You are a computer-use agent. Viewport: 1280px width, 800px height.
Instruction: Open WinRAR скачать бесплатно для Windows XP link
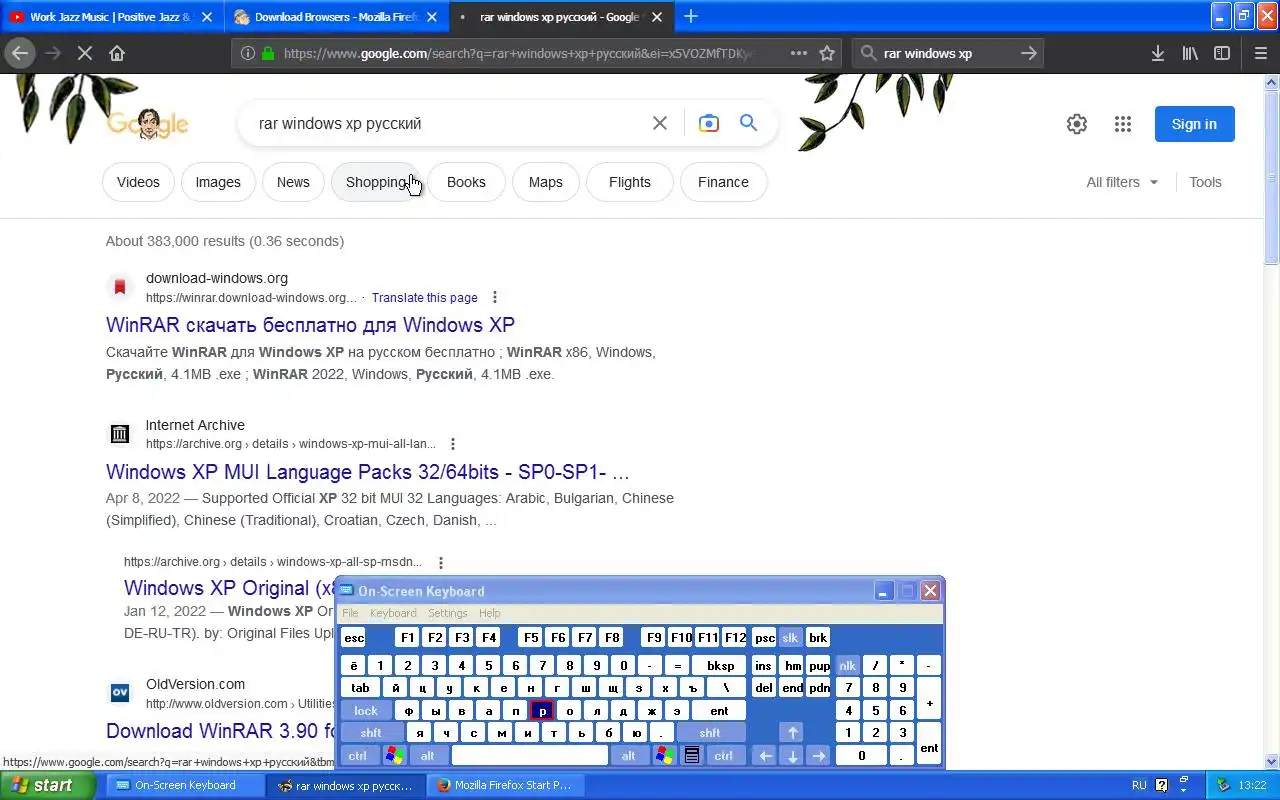point(310,325)
